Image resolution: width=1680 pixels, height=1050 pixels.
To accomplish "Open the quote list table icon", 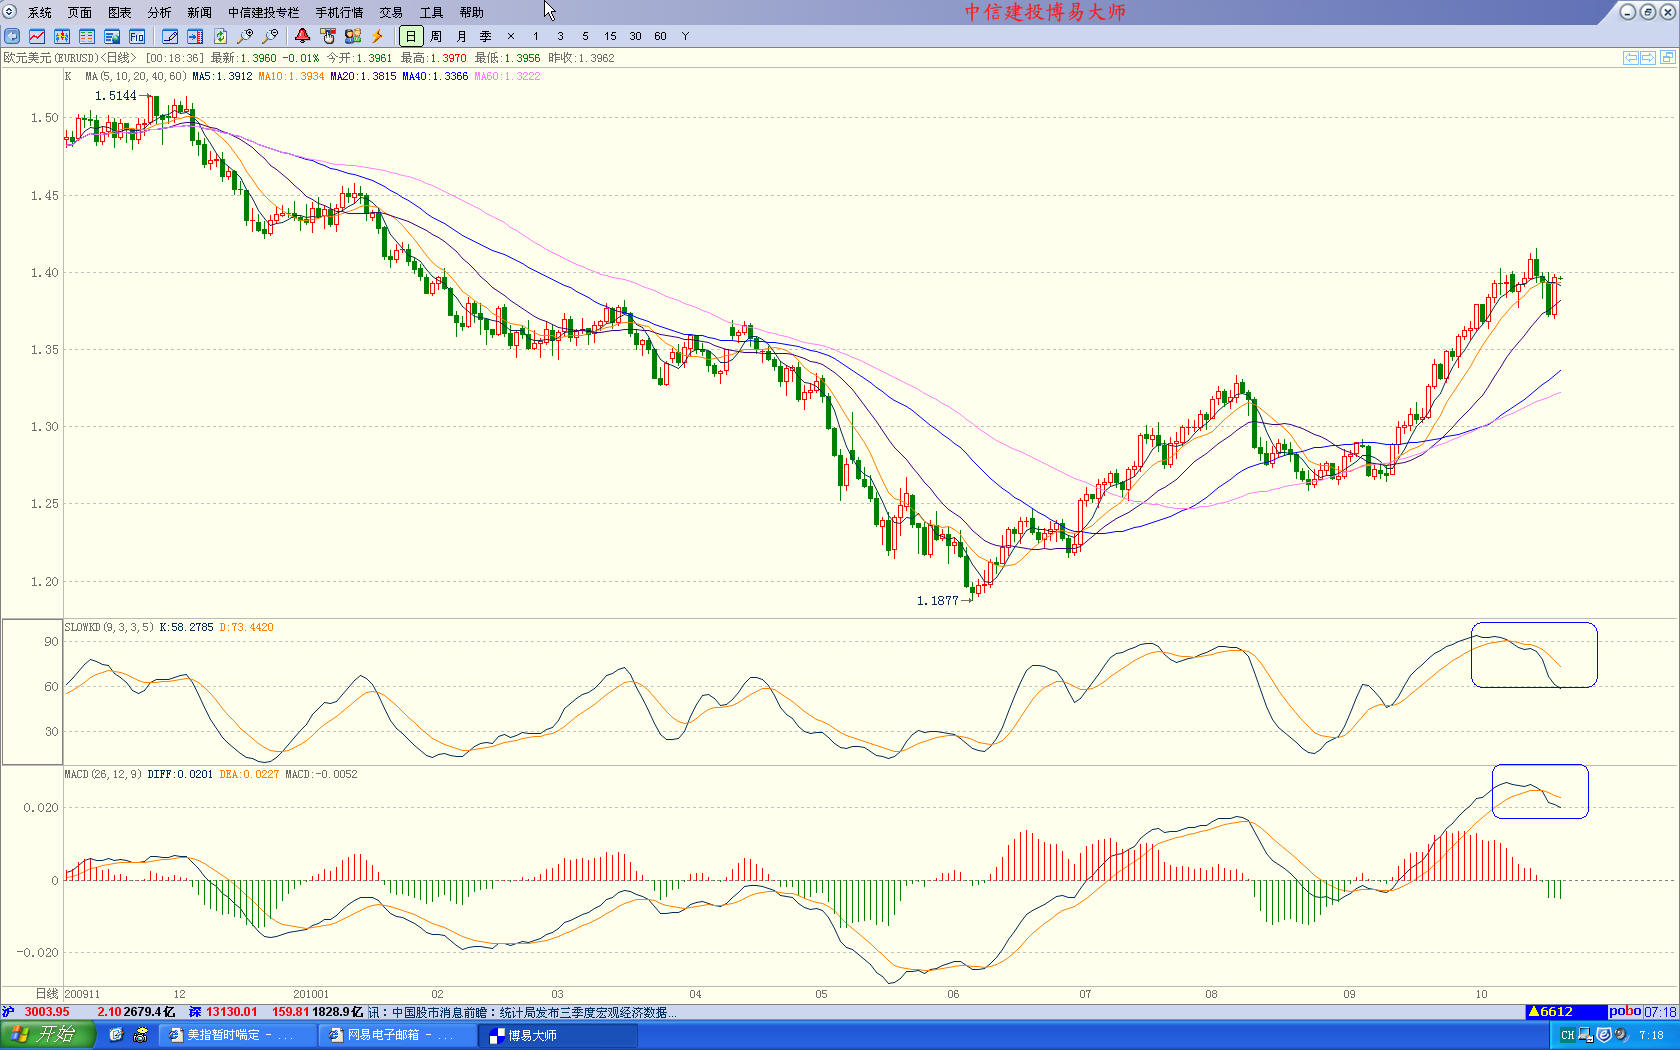I will [87, 36].
